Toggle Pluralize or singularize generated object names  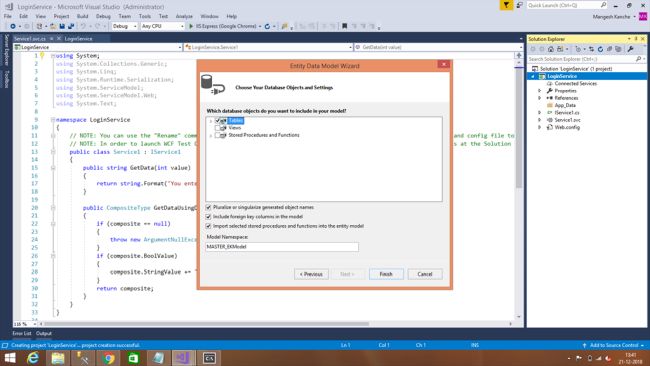click(209, 207)
